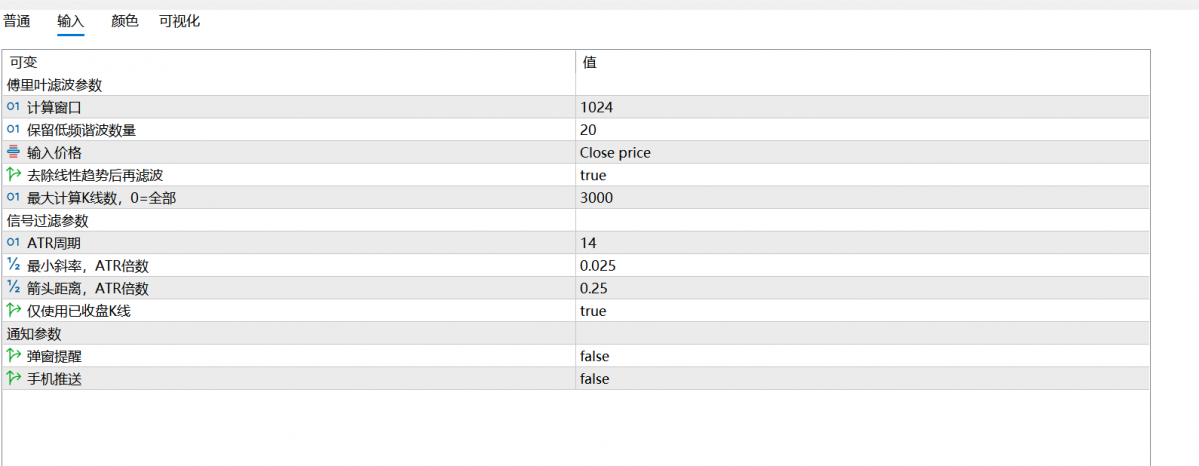Edit the ATR周期 value 14
This screenshot has width=1199, height=466.
pos(863,243)
